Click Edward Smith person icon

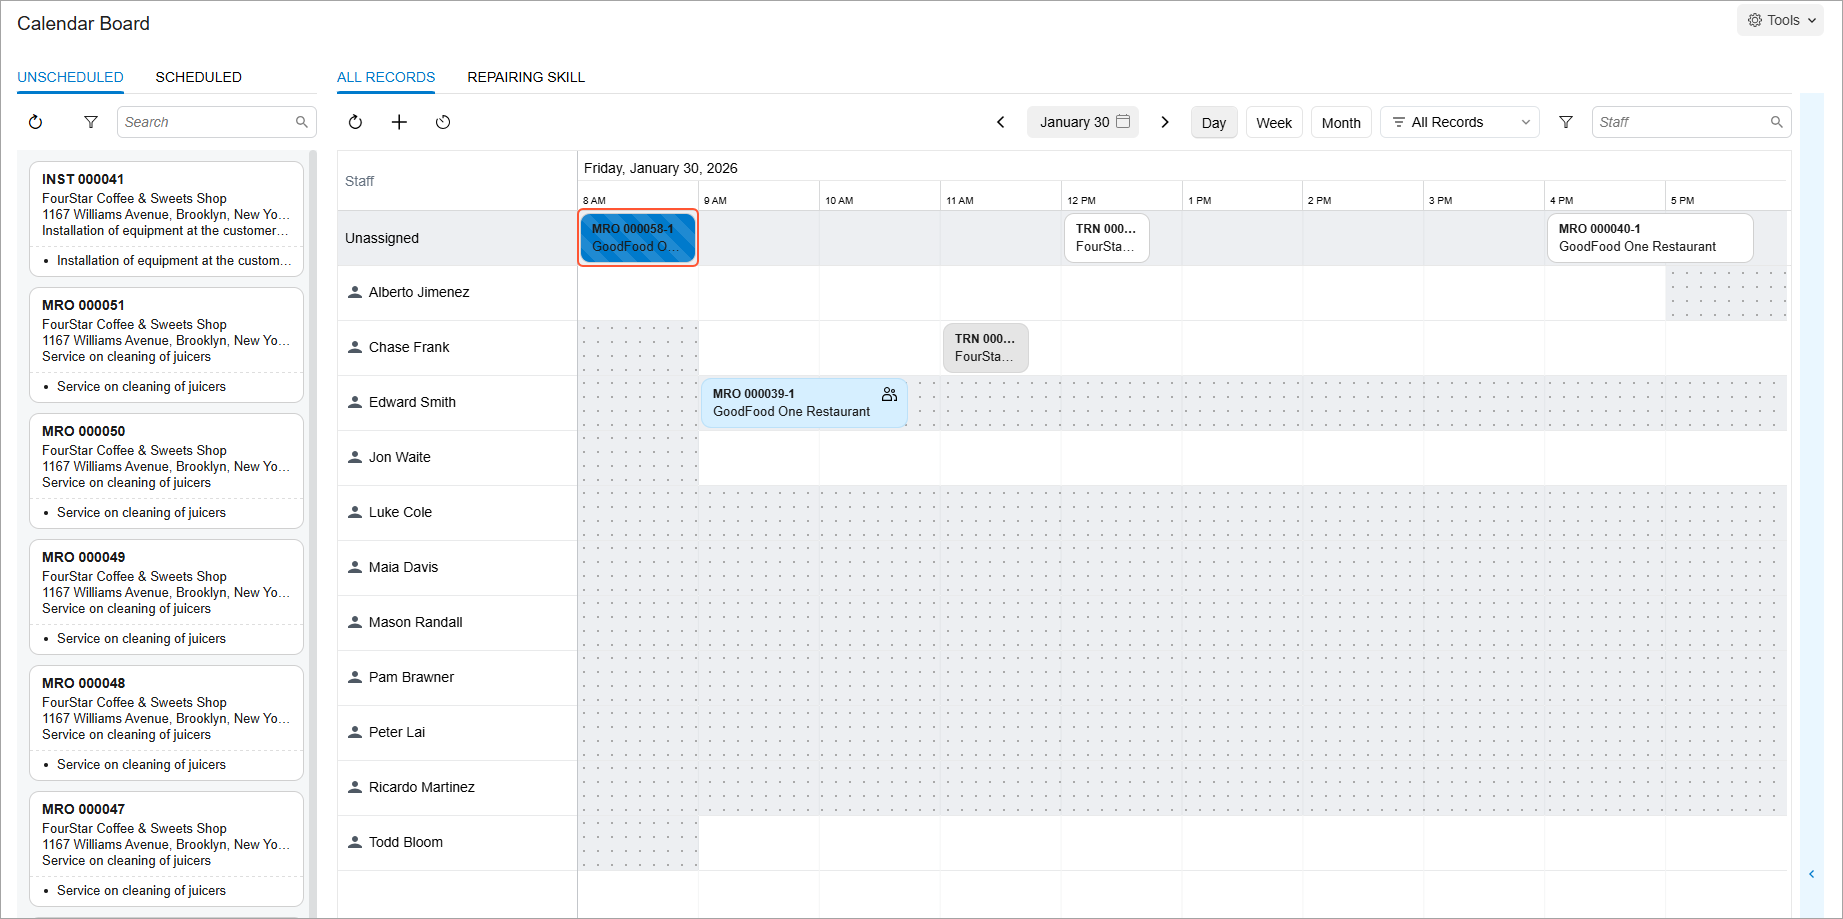354,402
